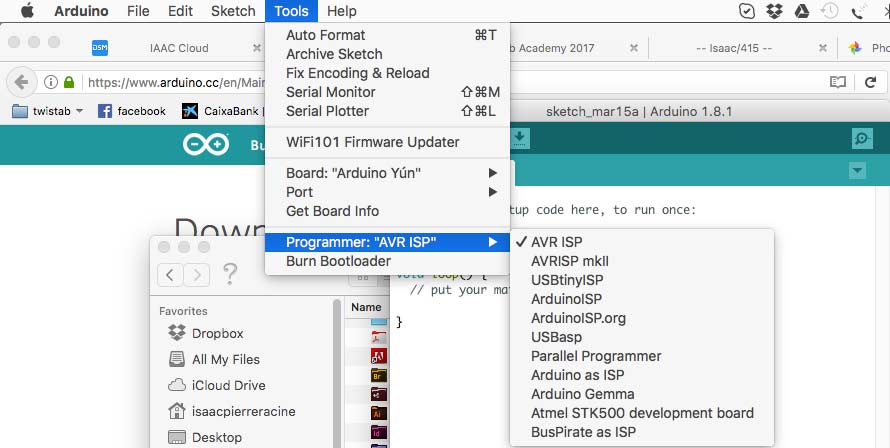Screen dimensions: 890x448
Task: Click the site information icon in address bar
Action: click(51, 82)
